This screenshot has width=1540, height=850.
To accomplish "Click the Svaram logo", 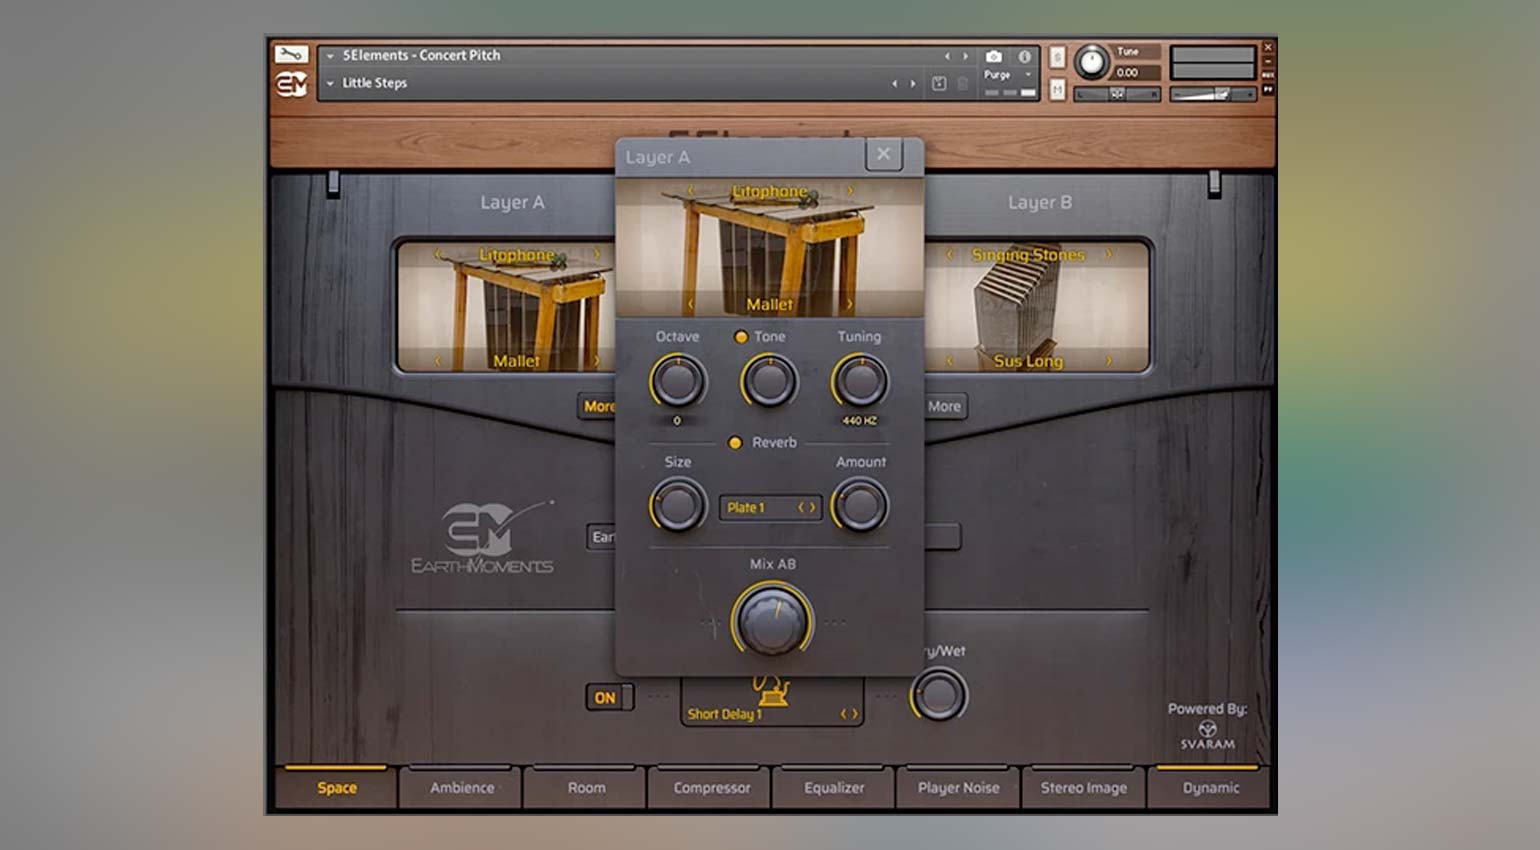I will coord(1207,735).
